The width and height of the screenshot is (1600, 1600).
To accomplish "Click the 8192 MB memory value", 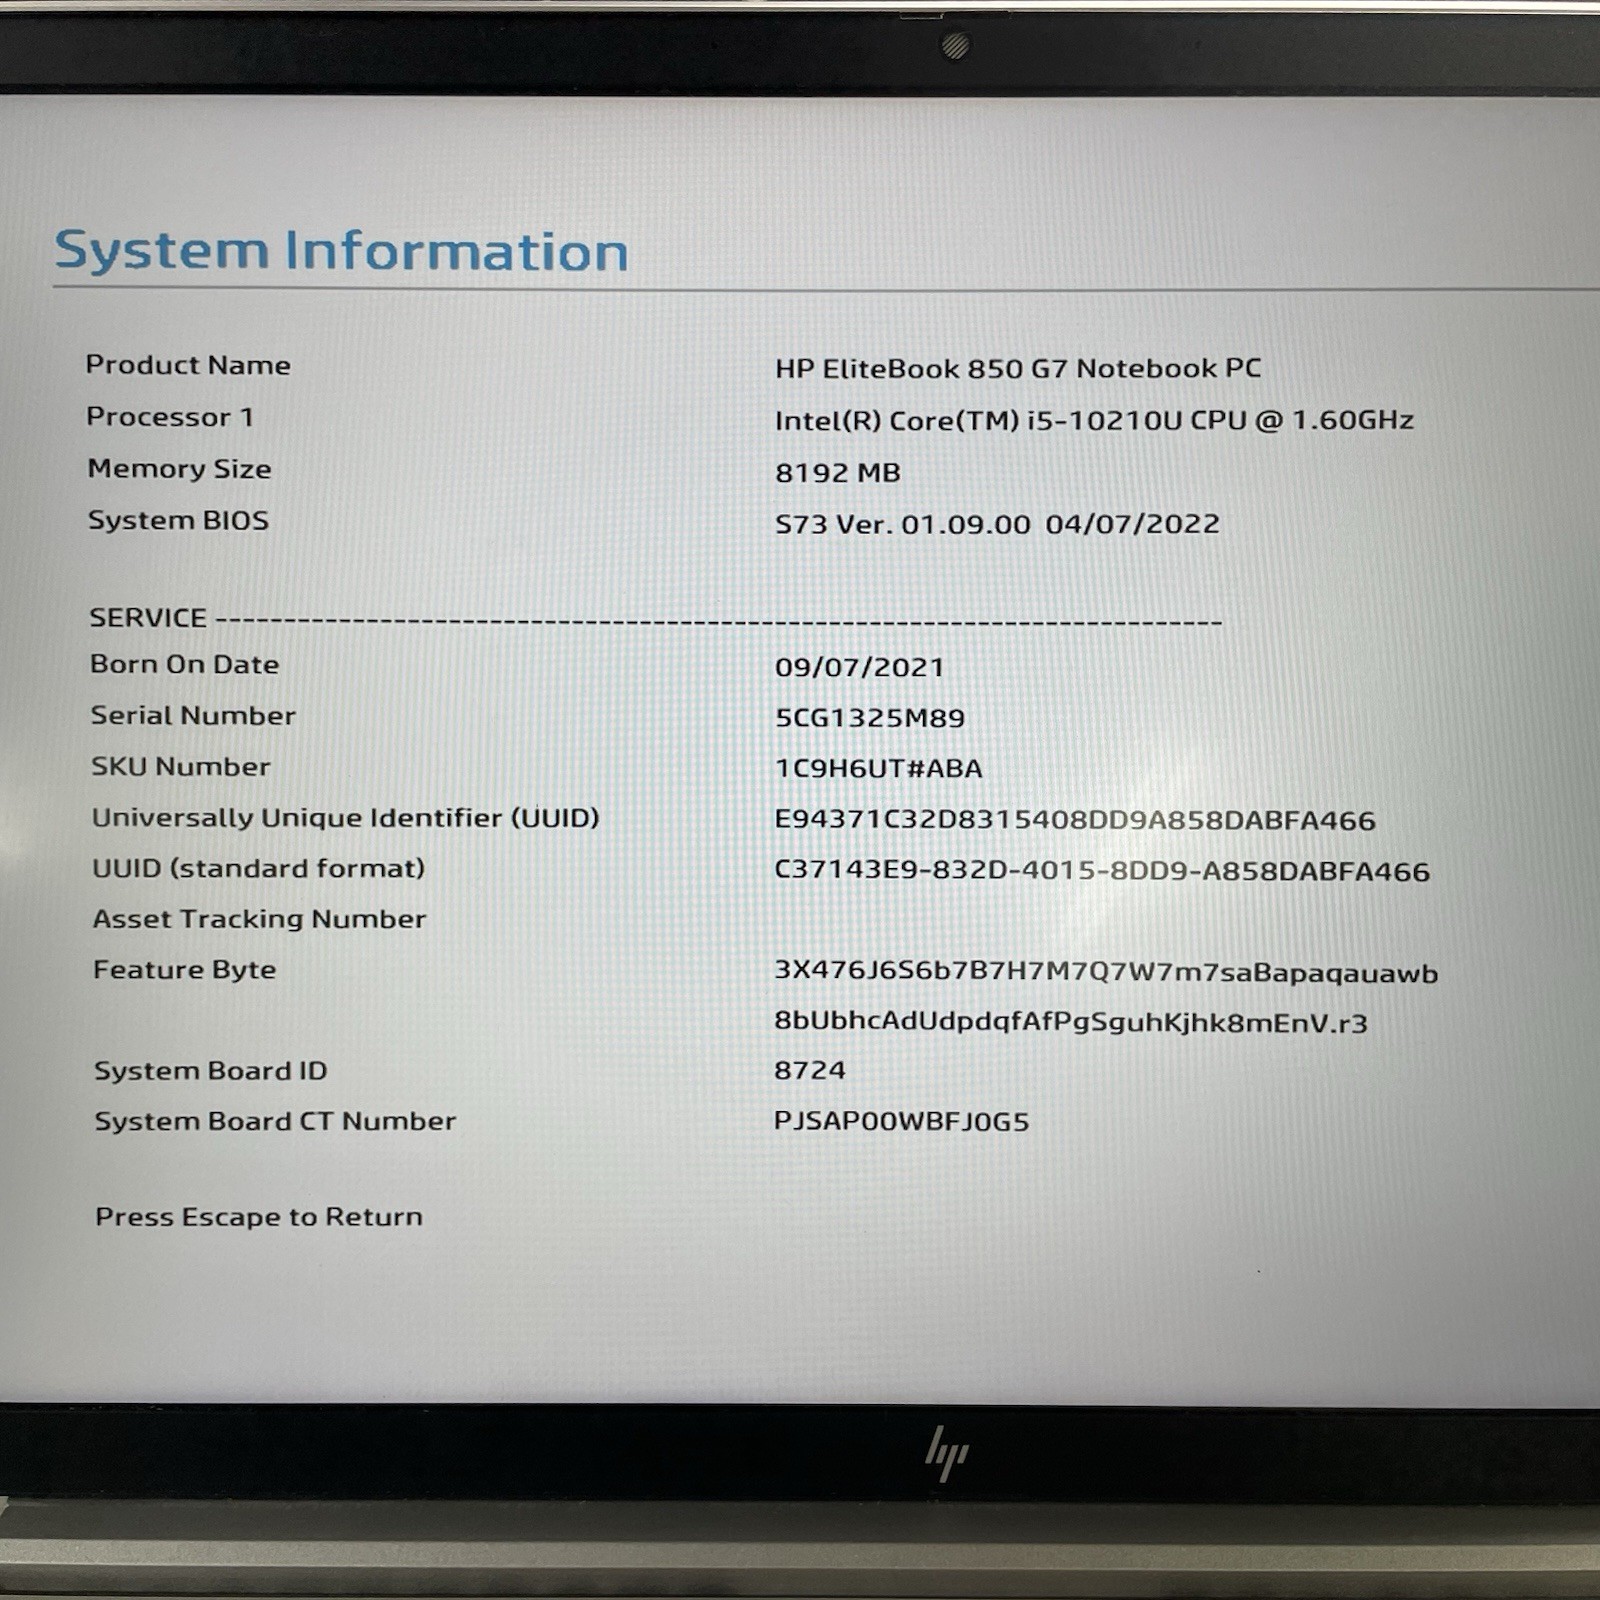I will 838,472.
